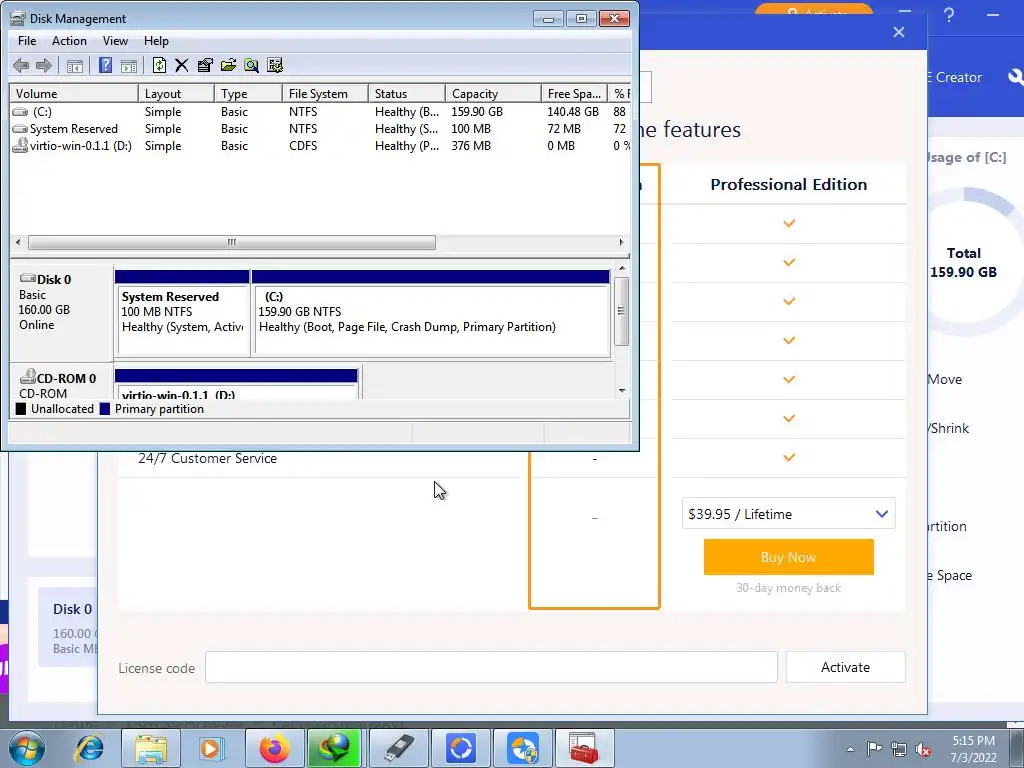The width and height of the screenshot is (1024, 768).
Task: Launch Internet Explorer from the taskbar
Action: coord(89,748)
